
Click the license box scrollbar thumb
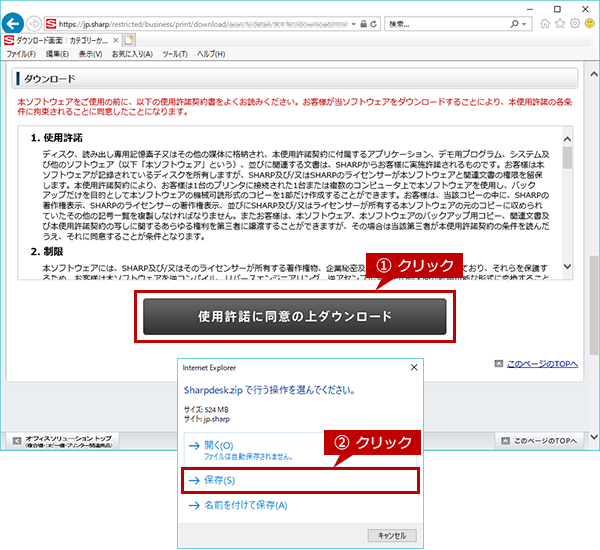[567, 158]
